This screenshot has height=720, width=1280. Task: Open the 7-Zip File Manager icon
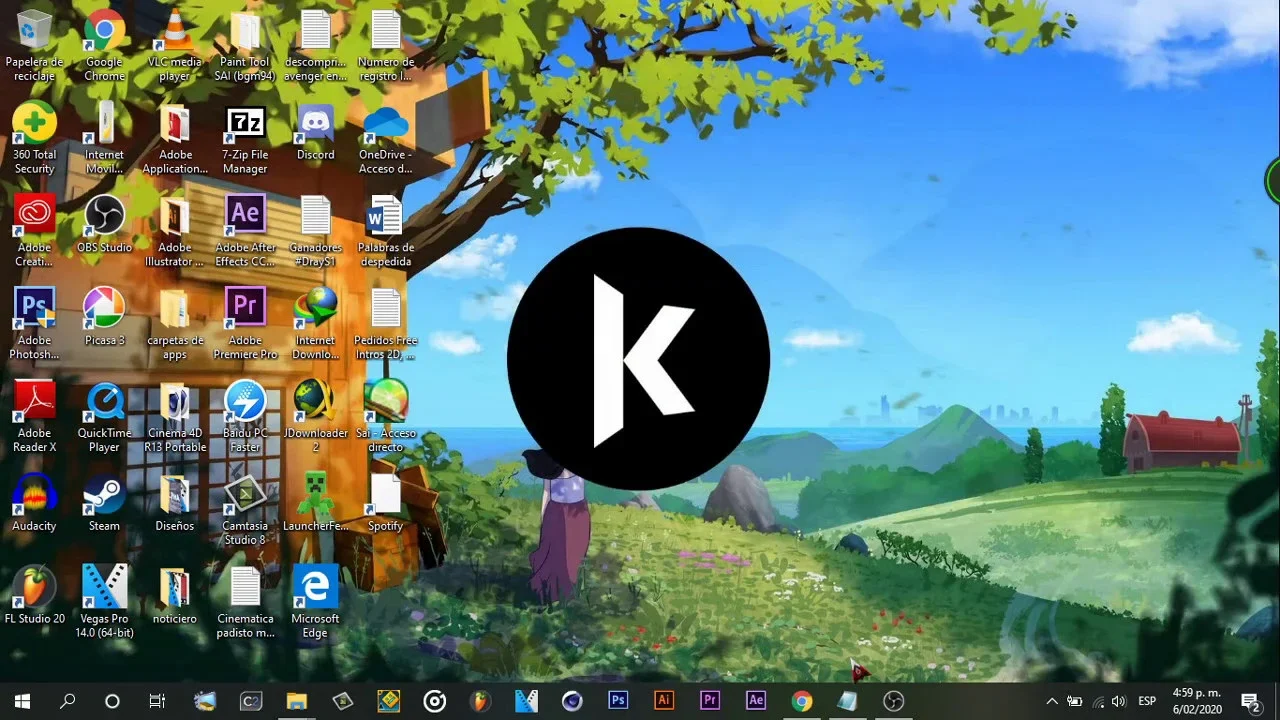tap(245, 125)
